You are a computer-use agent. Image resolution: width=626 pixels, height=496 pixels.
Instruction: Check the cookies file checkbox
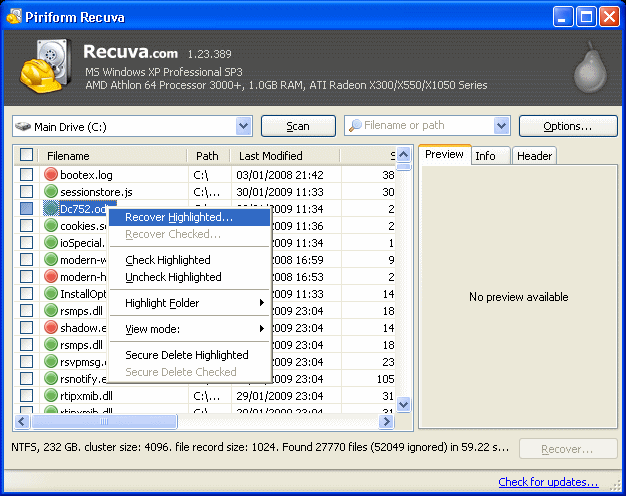pyautogui.click(x=26, y=226)
